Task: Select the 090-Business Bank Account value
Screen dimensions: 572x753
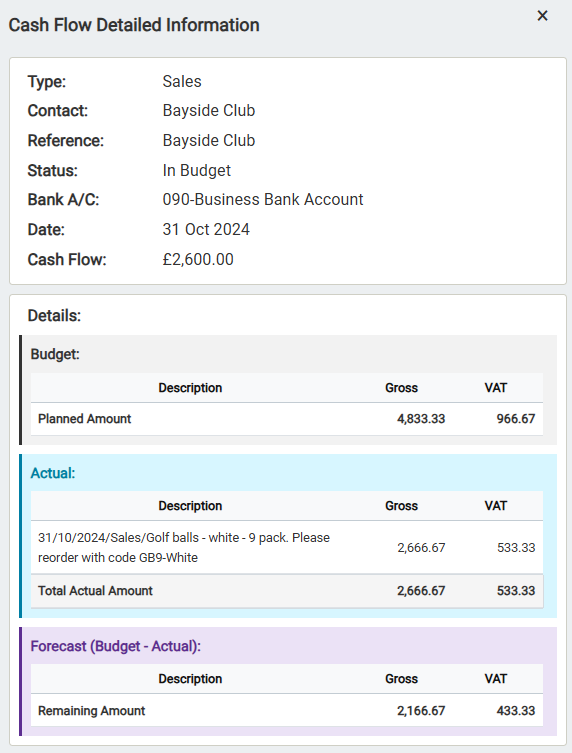Action: coord(263,199)
